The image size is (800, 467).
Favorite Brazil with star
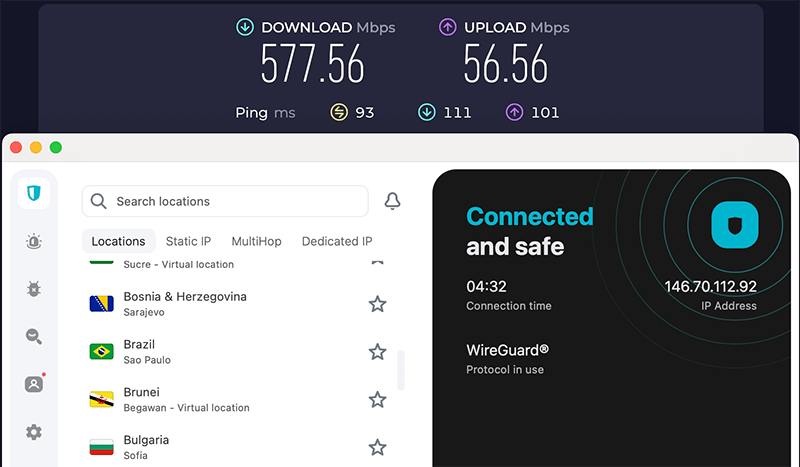pyautogui.click(x=378, y=352)
